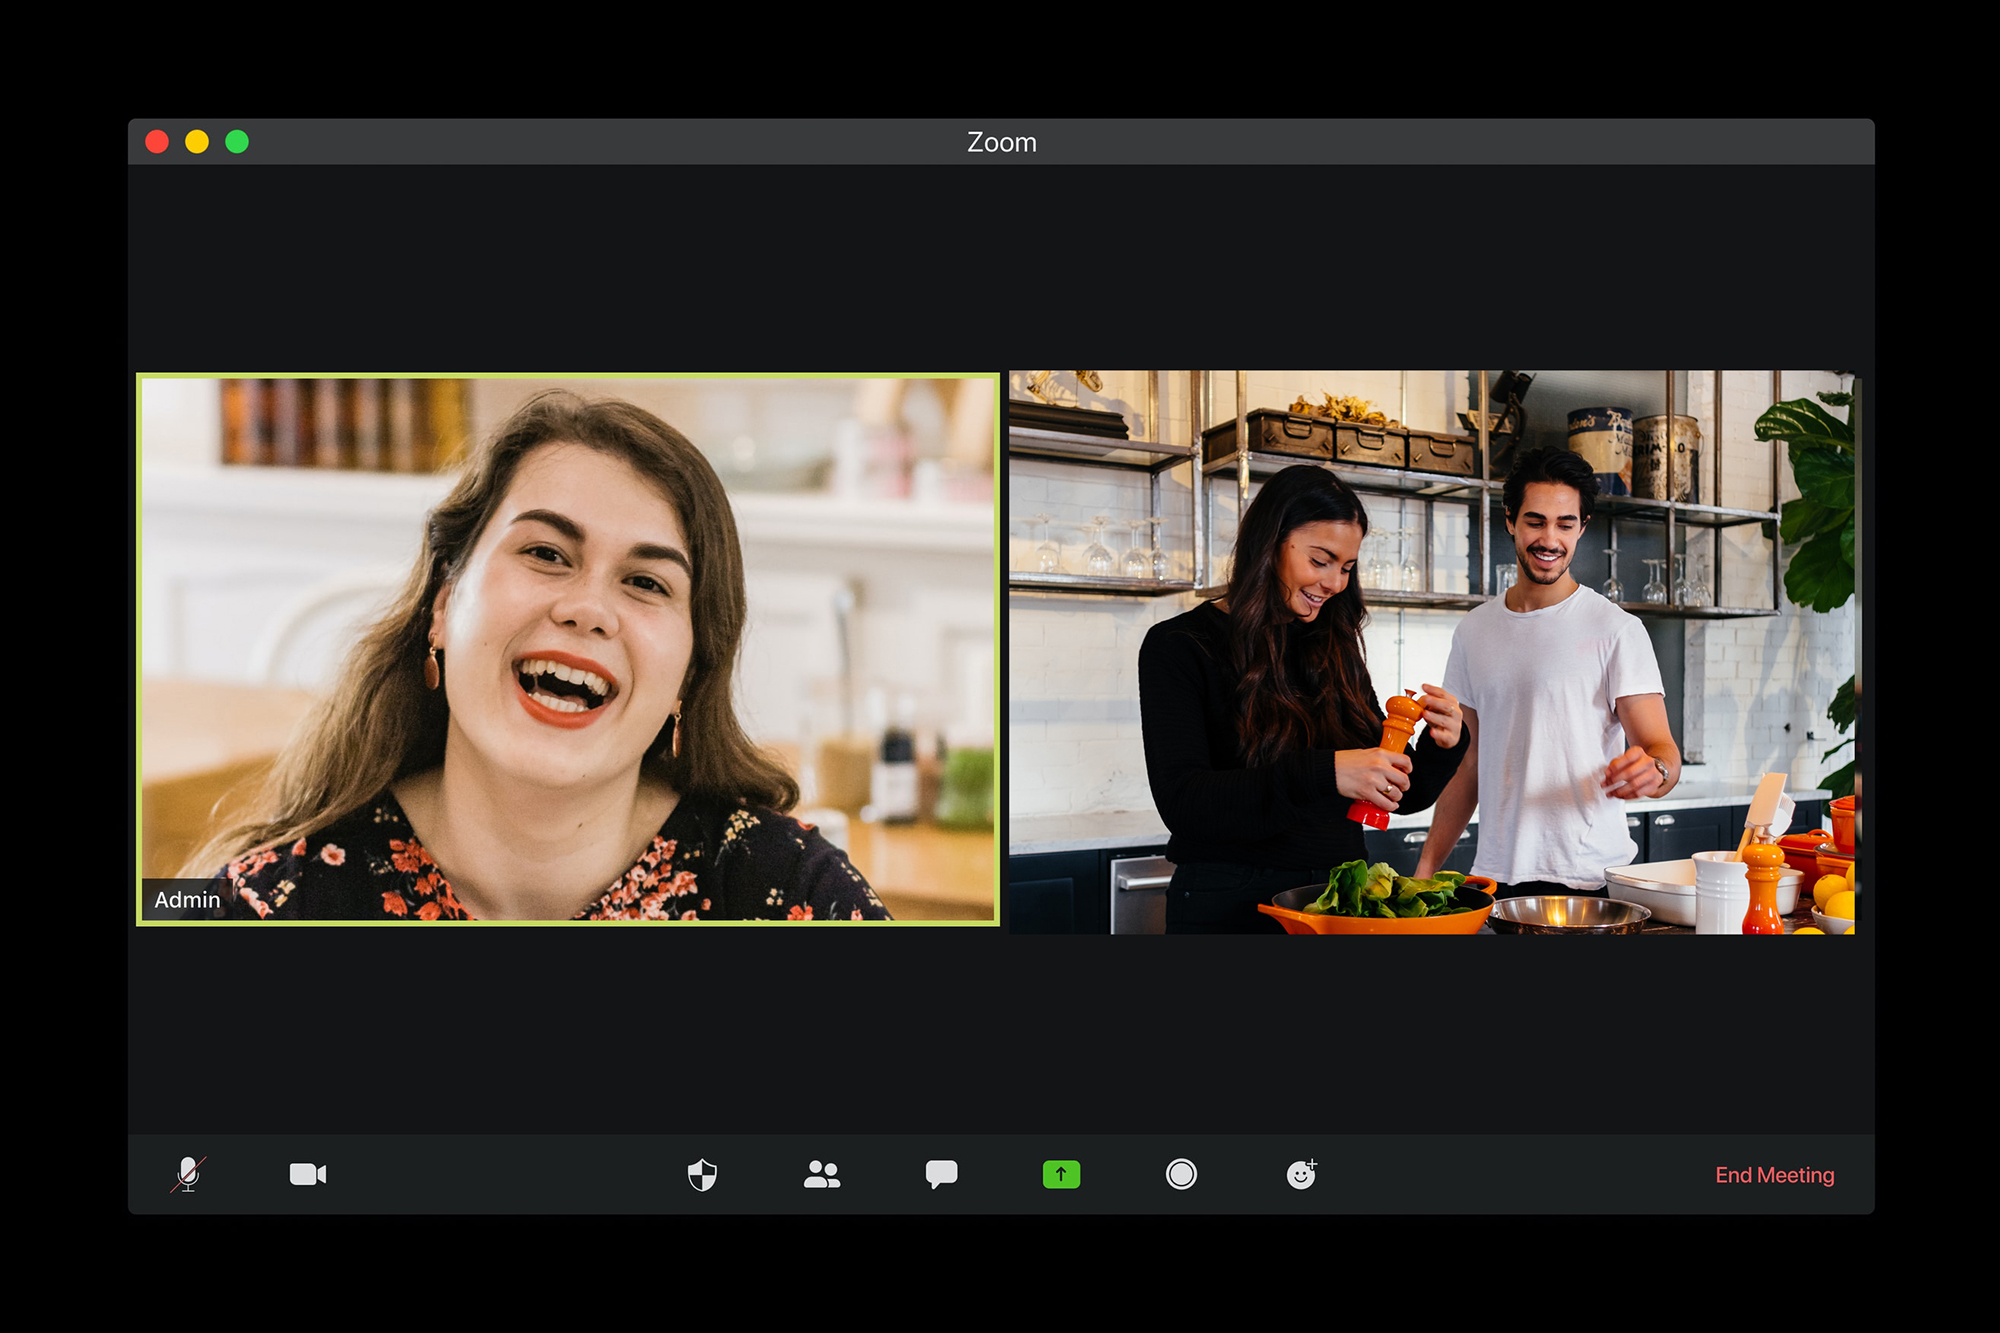Viewport: 2000px width, 1333px height.
Task: Click the Admin name label
Action: (187, 899)
